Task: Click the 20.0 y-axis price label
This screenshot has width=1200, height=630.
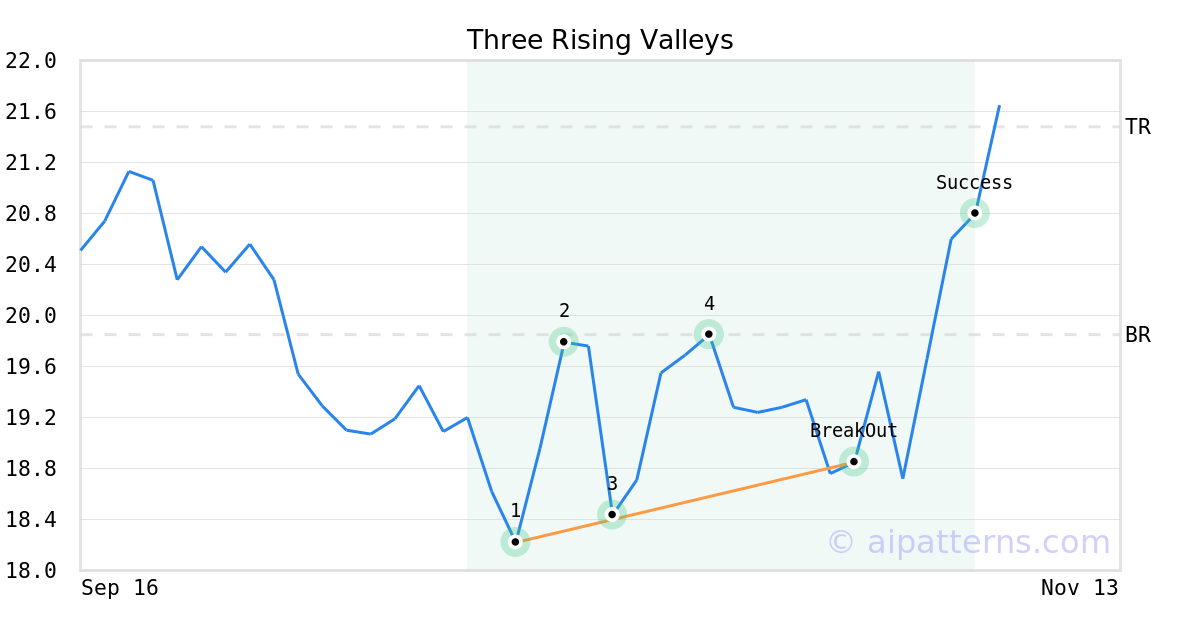Action: (x=30, y=316)
